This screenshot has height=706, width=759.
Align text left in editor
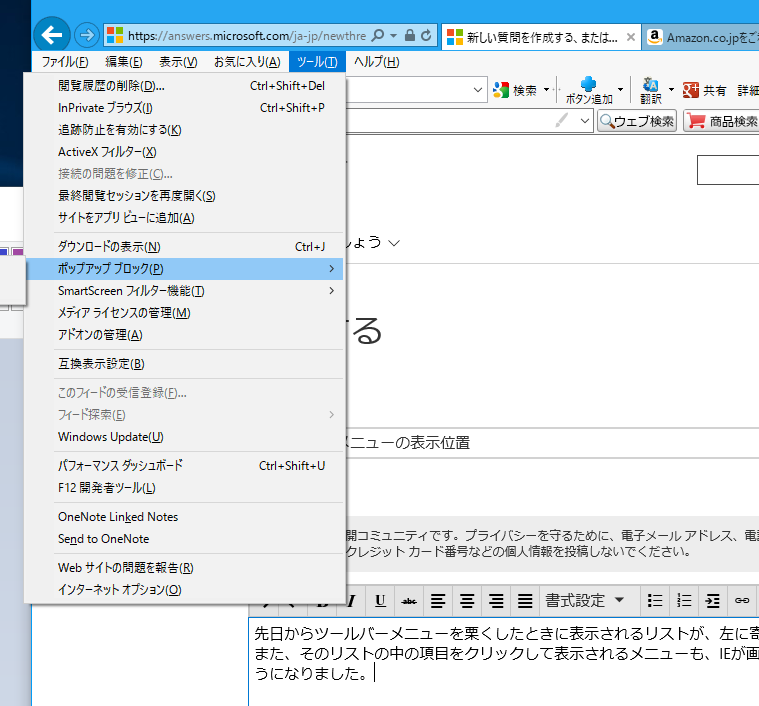[x=438, y=601]
